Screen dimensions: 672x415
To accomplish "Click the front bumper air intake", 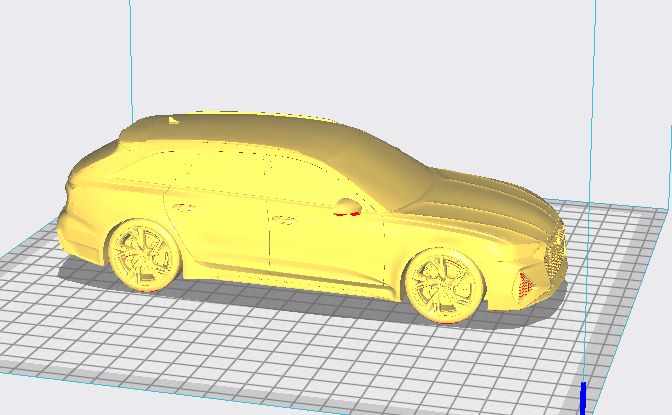I will (x=525, y=284).
